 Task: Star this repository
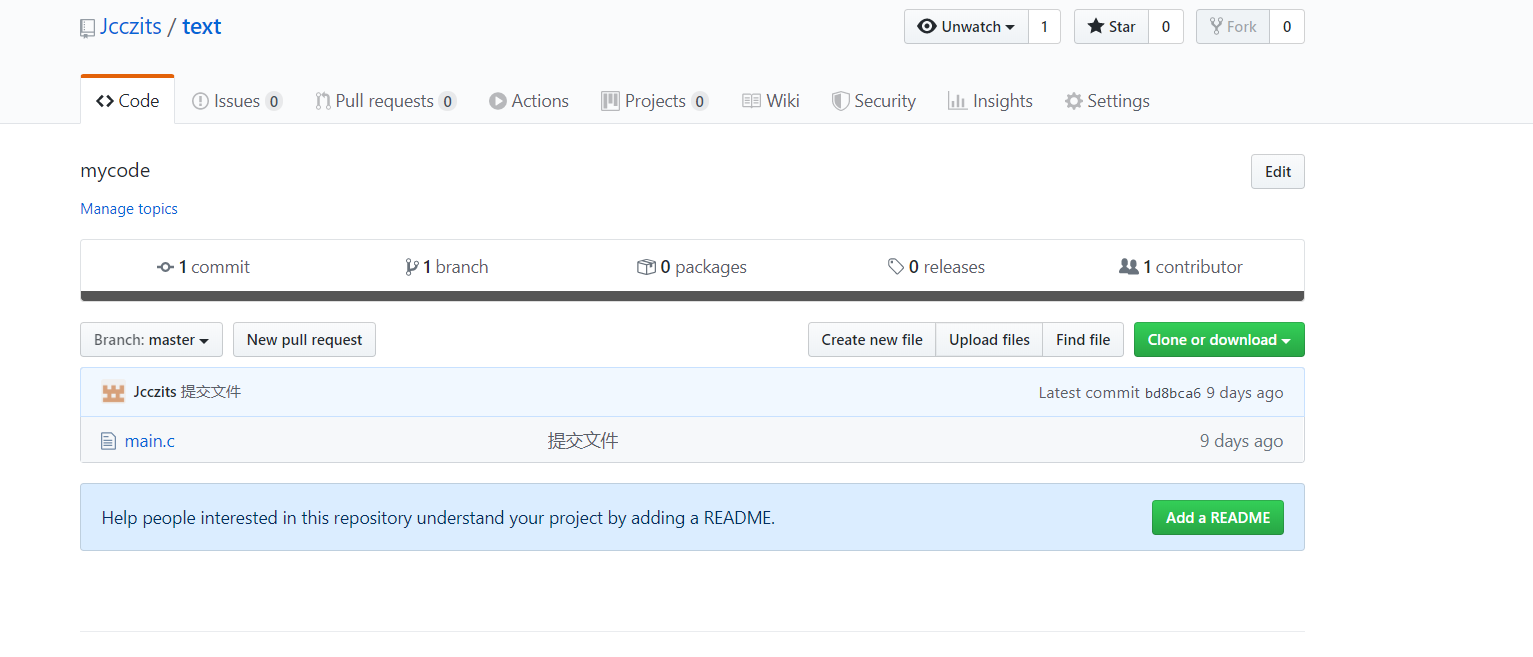[1111, 27]
